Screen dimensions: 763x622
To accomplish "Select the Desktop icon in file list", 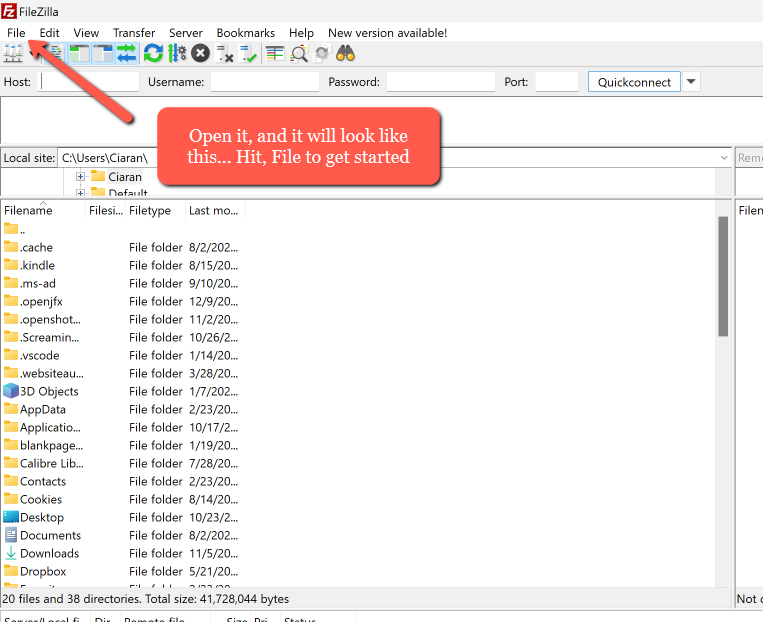I will [11, 517].
